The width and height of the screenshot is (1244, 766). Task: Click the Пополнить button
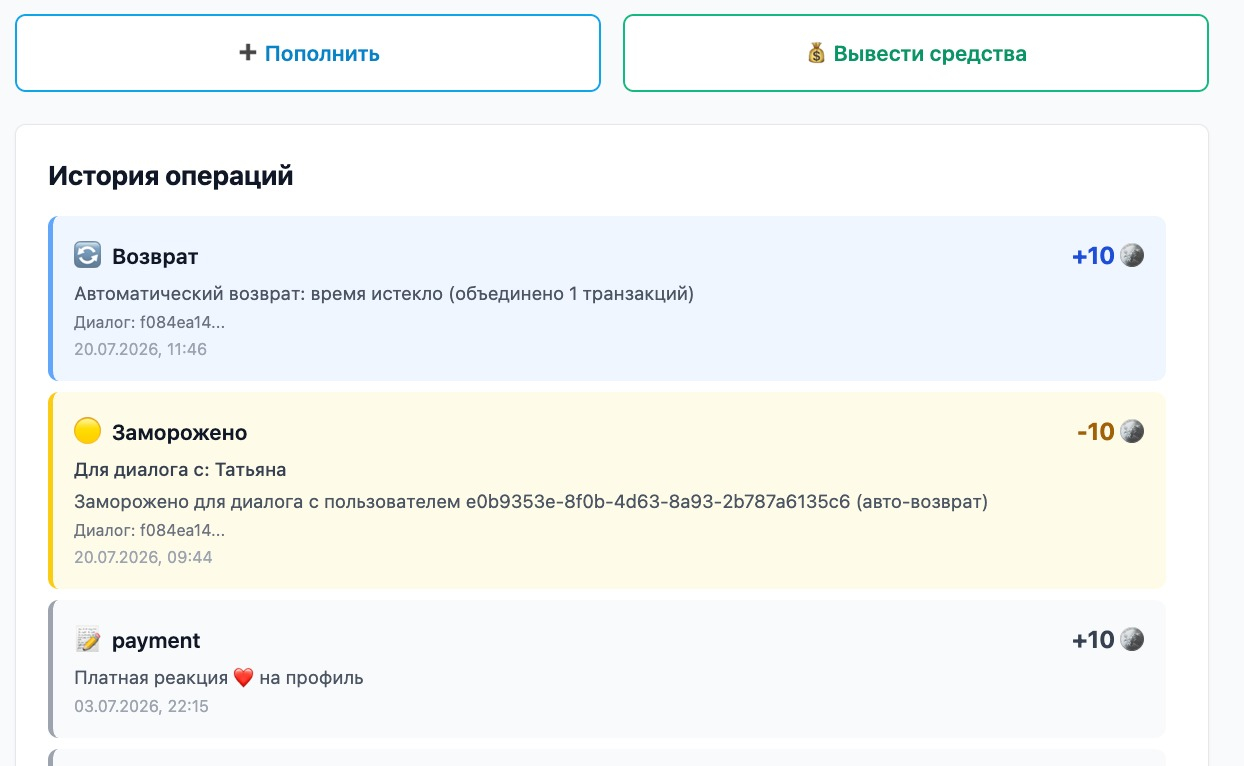[308, 53]
